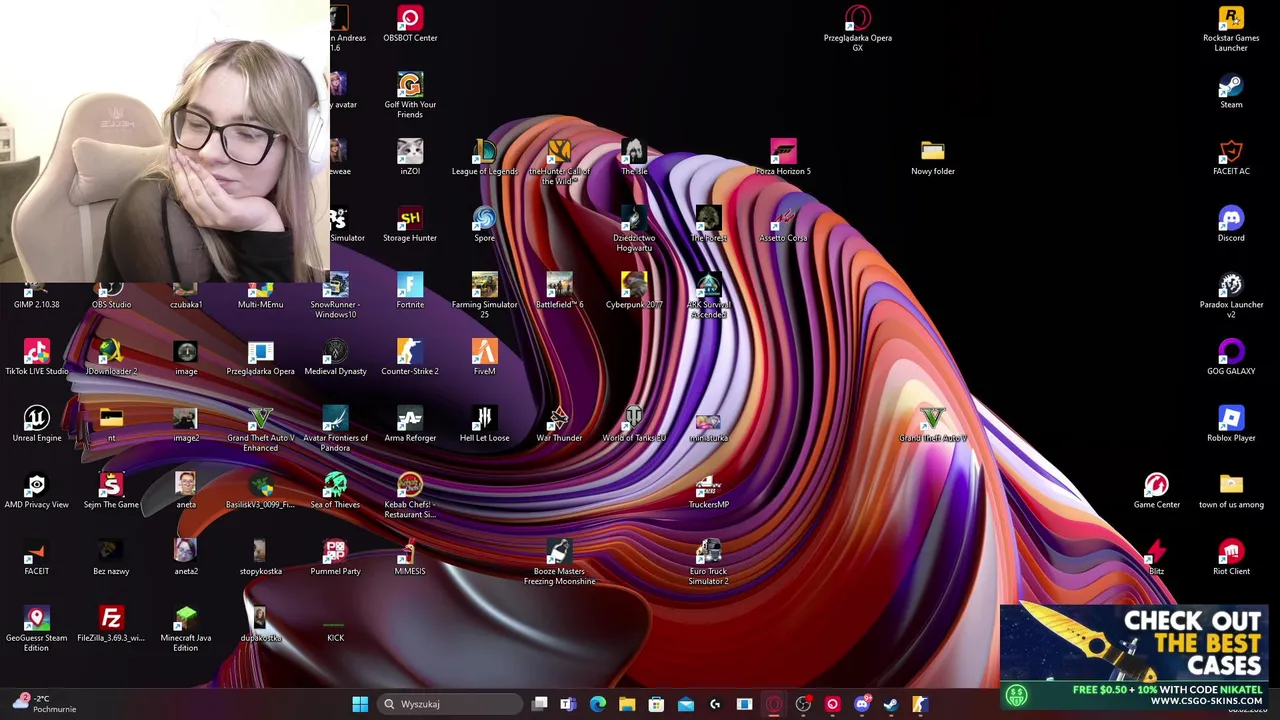
Task: Select the AMD Privacy View icon
Action: pos(37,492)
